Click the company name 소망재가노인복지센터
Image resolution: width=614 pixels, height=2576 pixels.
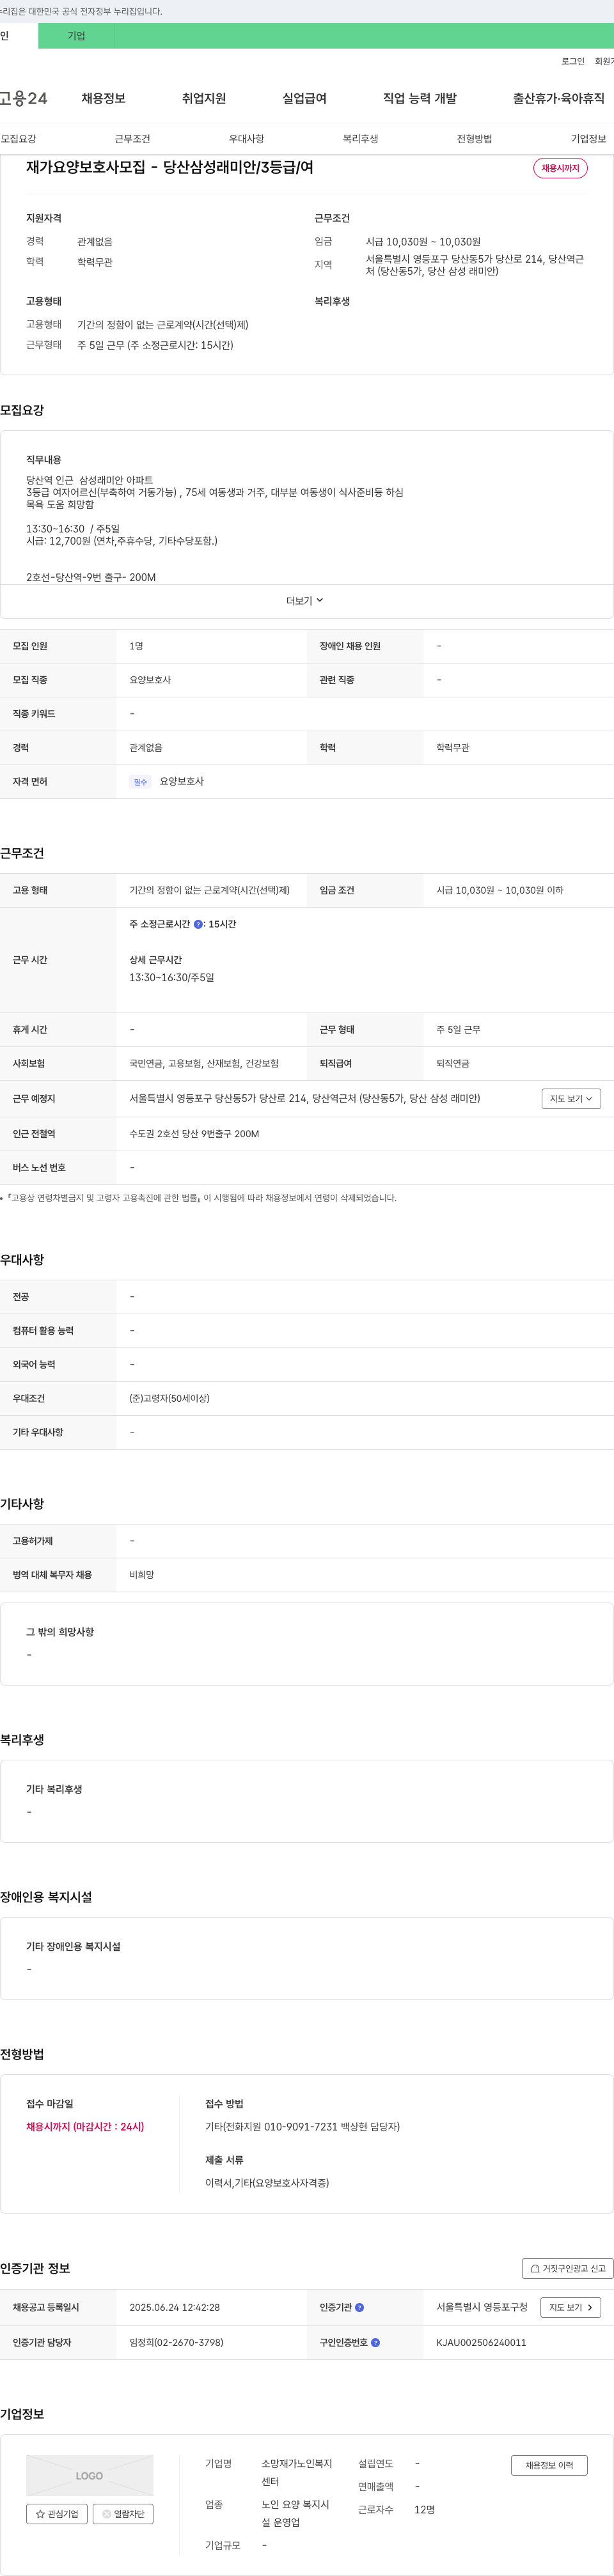coord(297,2472)
